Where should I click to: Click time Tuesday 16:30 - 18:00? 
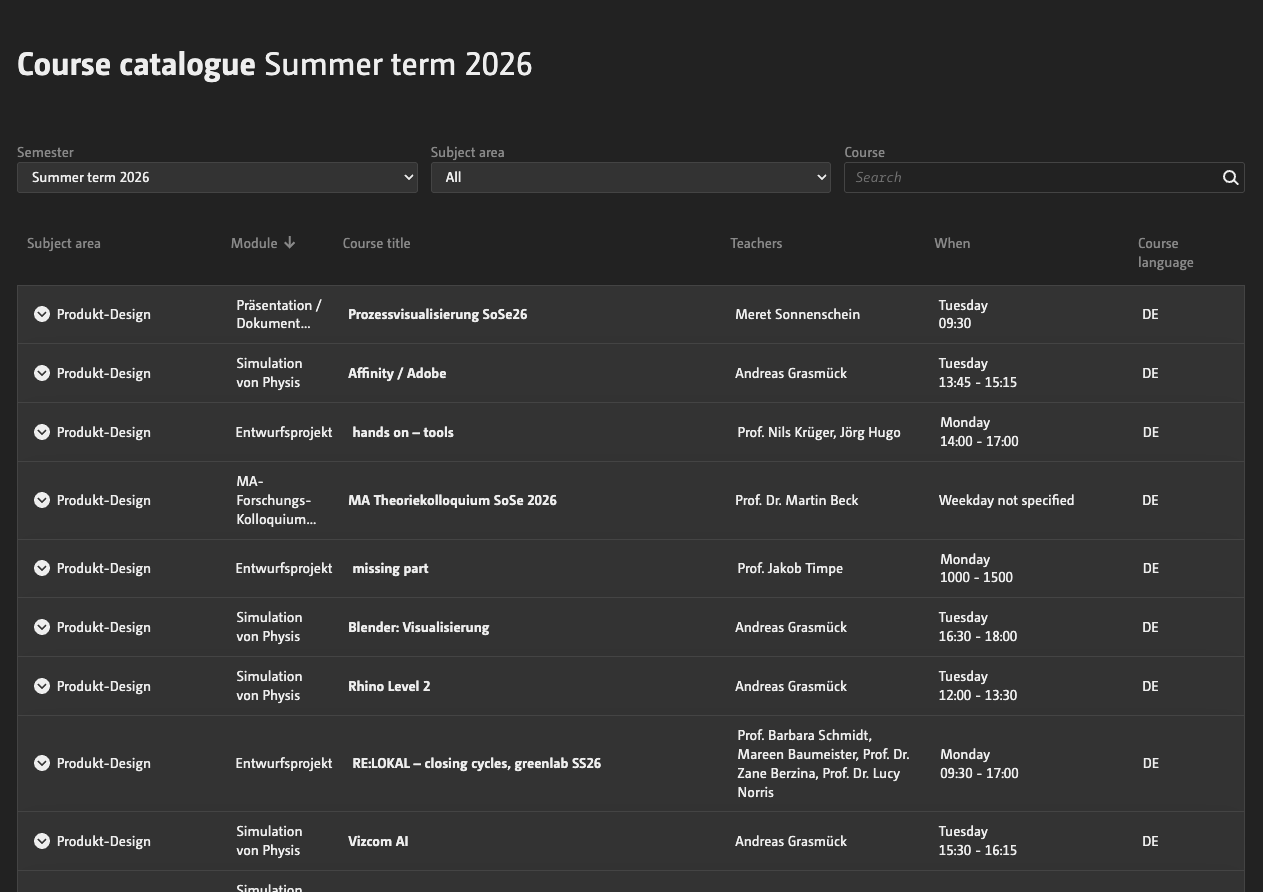pyautogui.click(x=978, y=627)
